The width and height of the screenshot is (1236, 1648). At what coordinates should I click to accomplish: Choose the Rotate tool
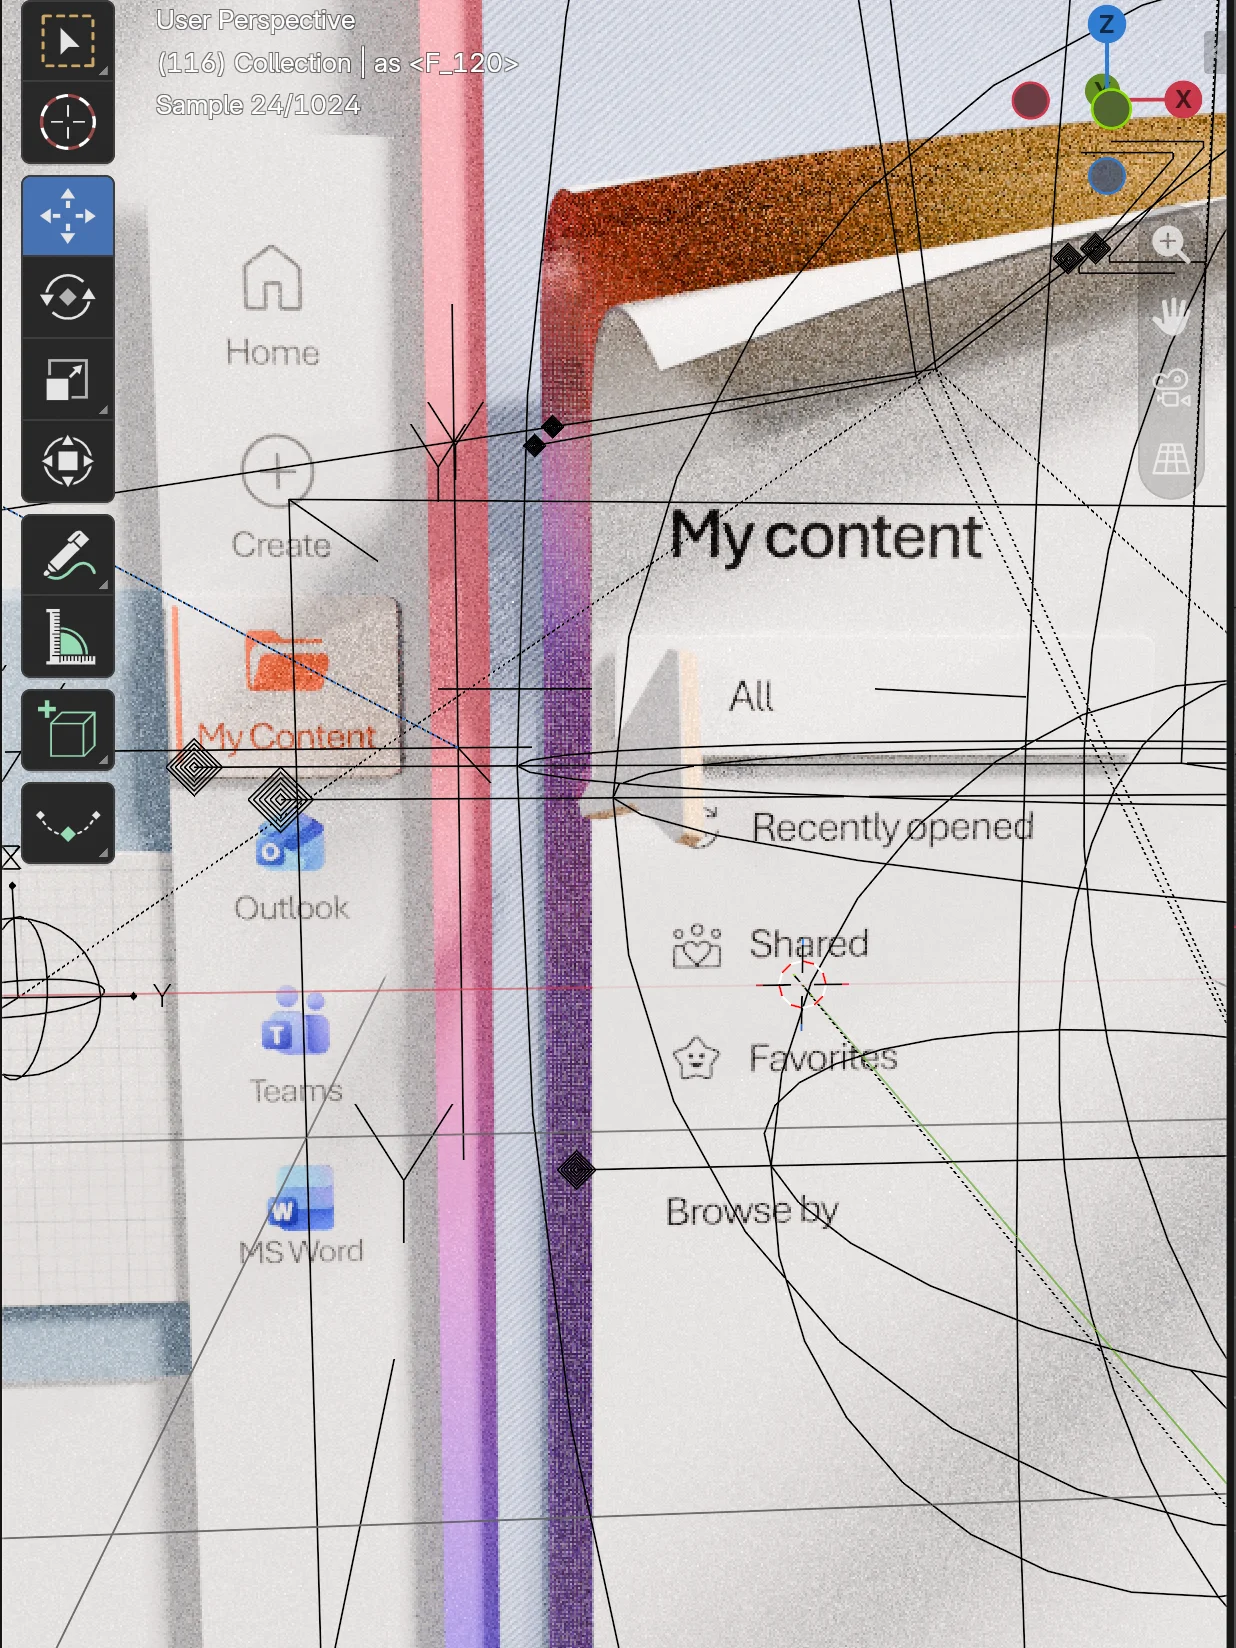67,297
